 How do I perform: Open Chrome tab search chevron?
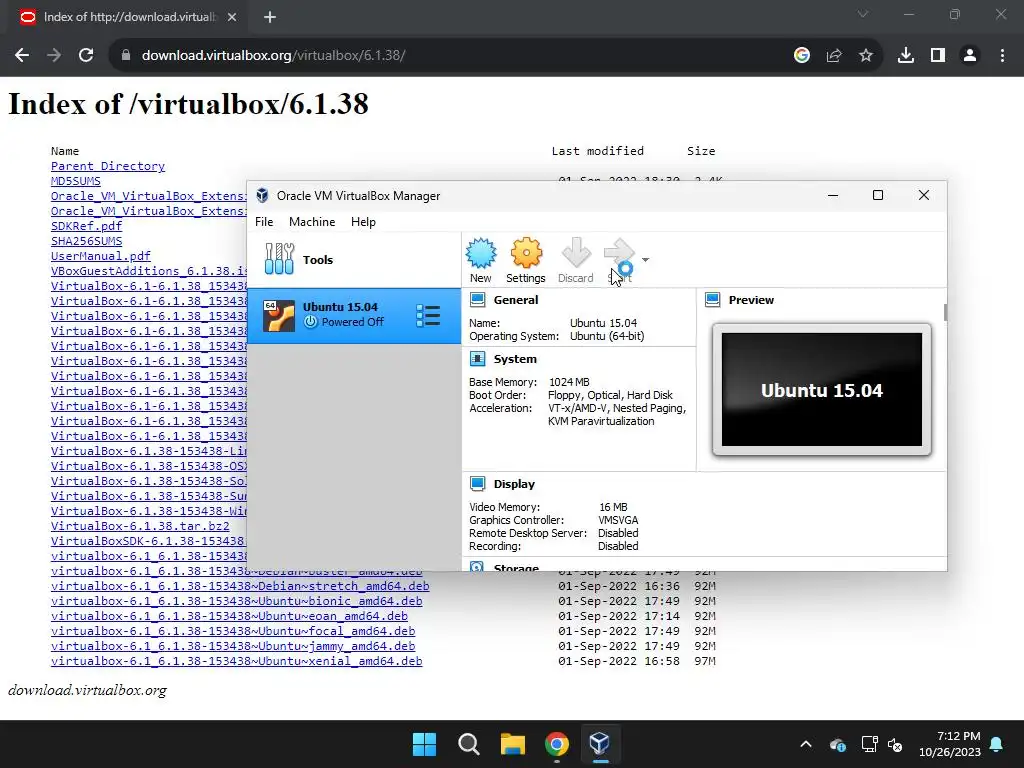pyautogui.click(x=863, y=14)
